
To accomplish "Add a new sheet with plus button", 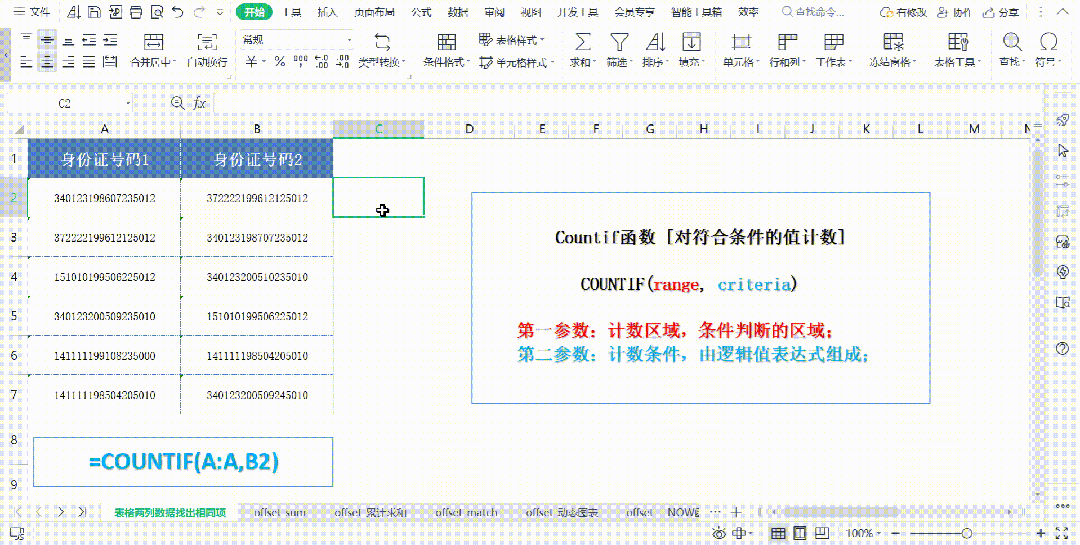I will (736, 512).
